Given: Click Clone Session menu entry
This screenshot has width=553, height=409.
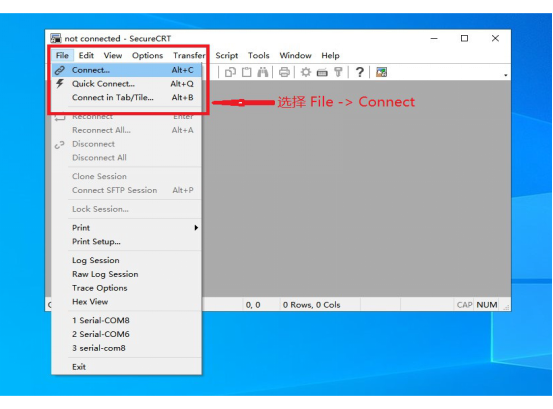Looking at the screenshot, I should (127, 176).
